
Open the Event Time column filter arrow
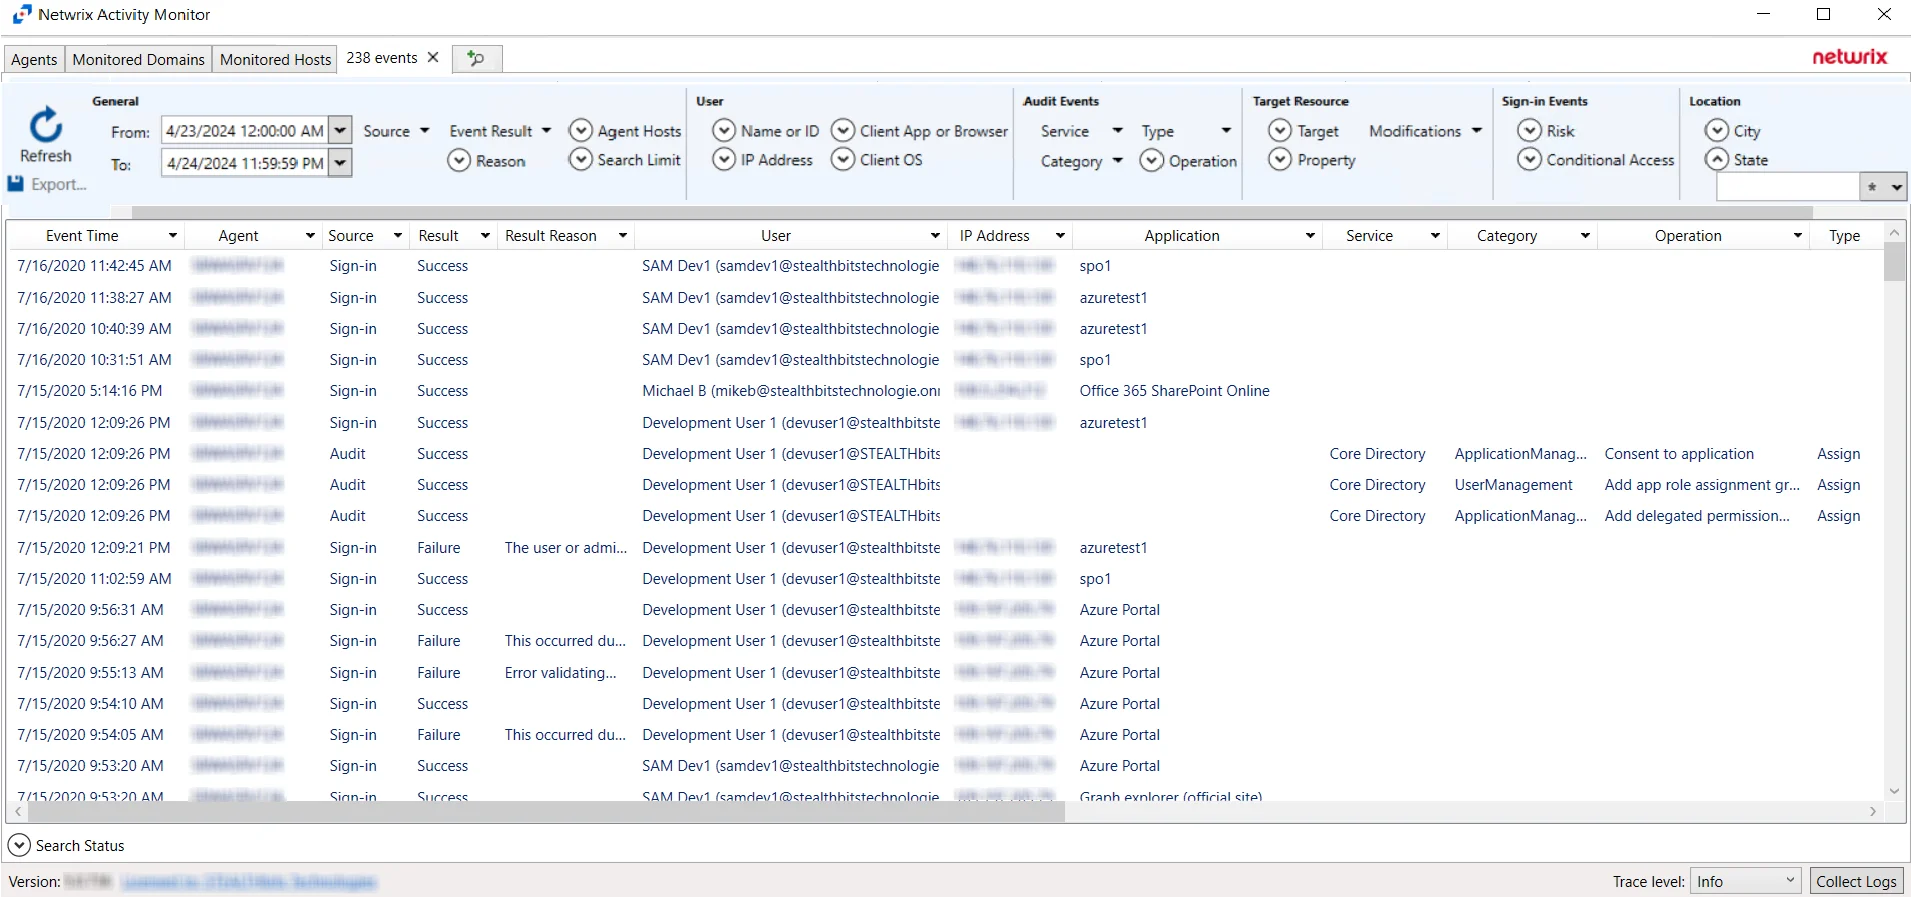[x=173, y=236]
